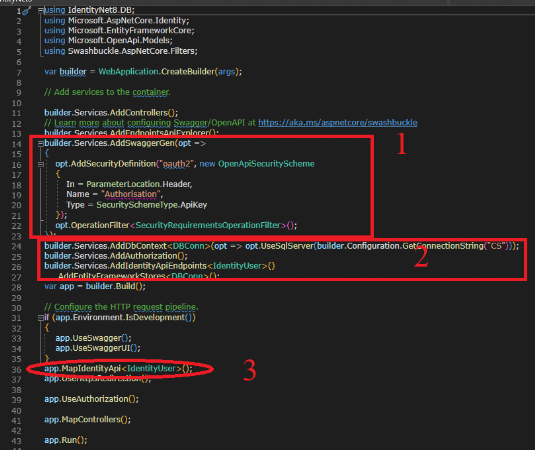
Task: Click 'app.UseSwaggerUI();' line
Action: [x=98, y=348]
